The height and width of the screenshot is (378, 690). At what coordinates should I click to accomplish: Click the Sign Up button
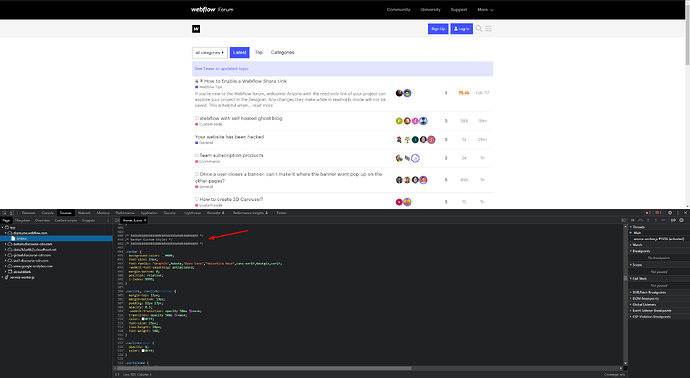(x=438, y=29)
